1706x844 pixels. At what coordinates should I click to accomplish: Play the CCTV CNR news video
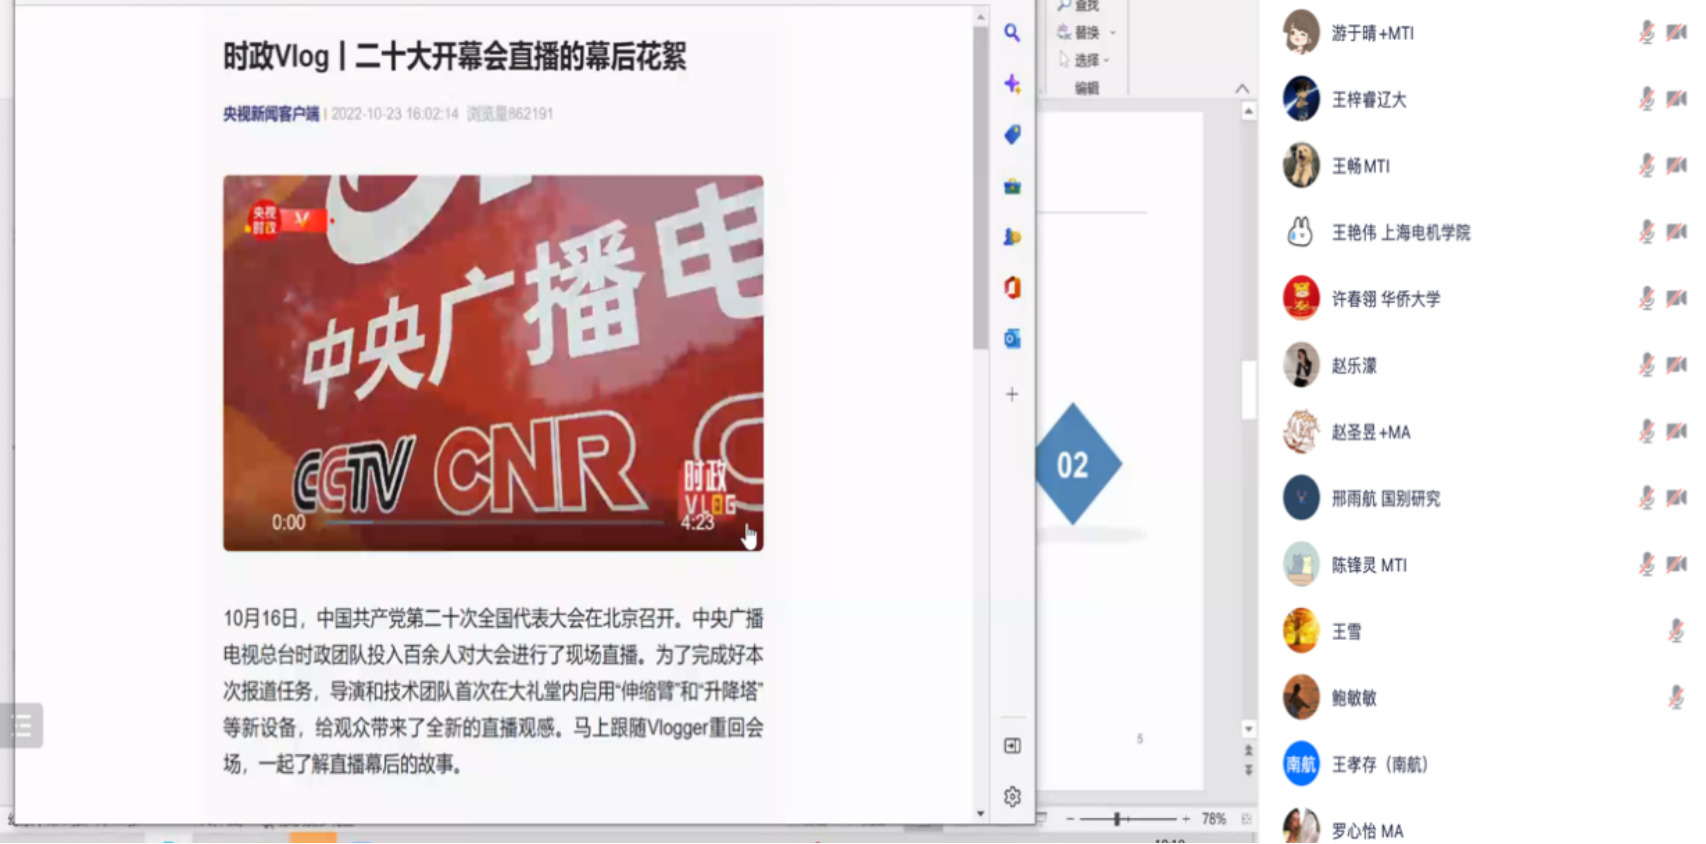(493, 363)
